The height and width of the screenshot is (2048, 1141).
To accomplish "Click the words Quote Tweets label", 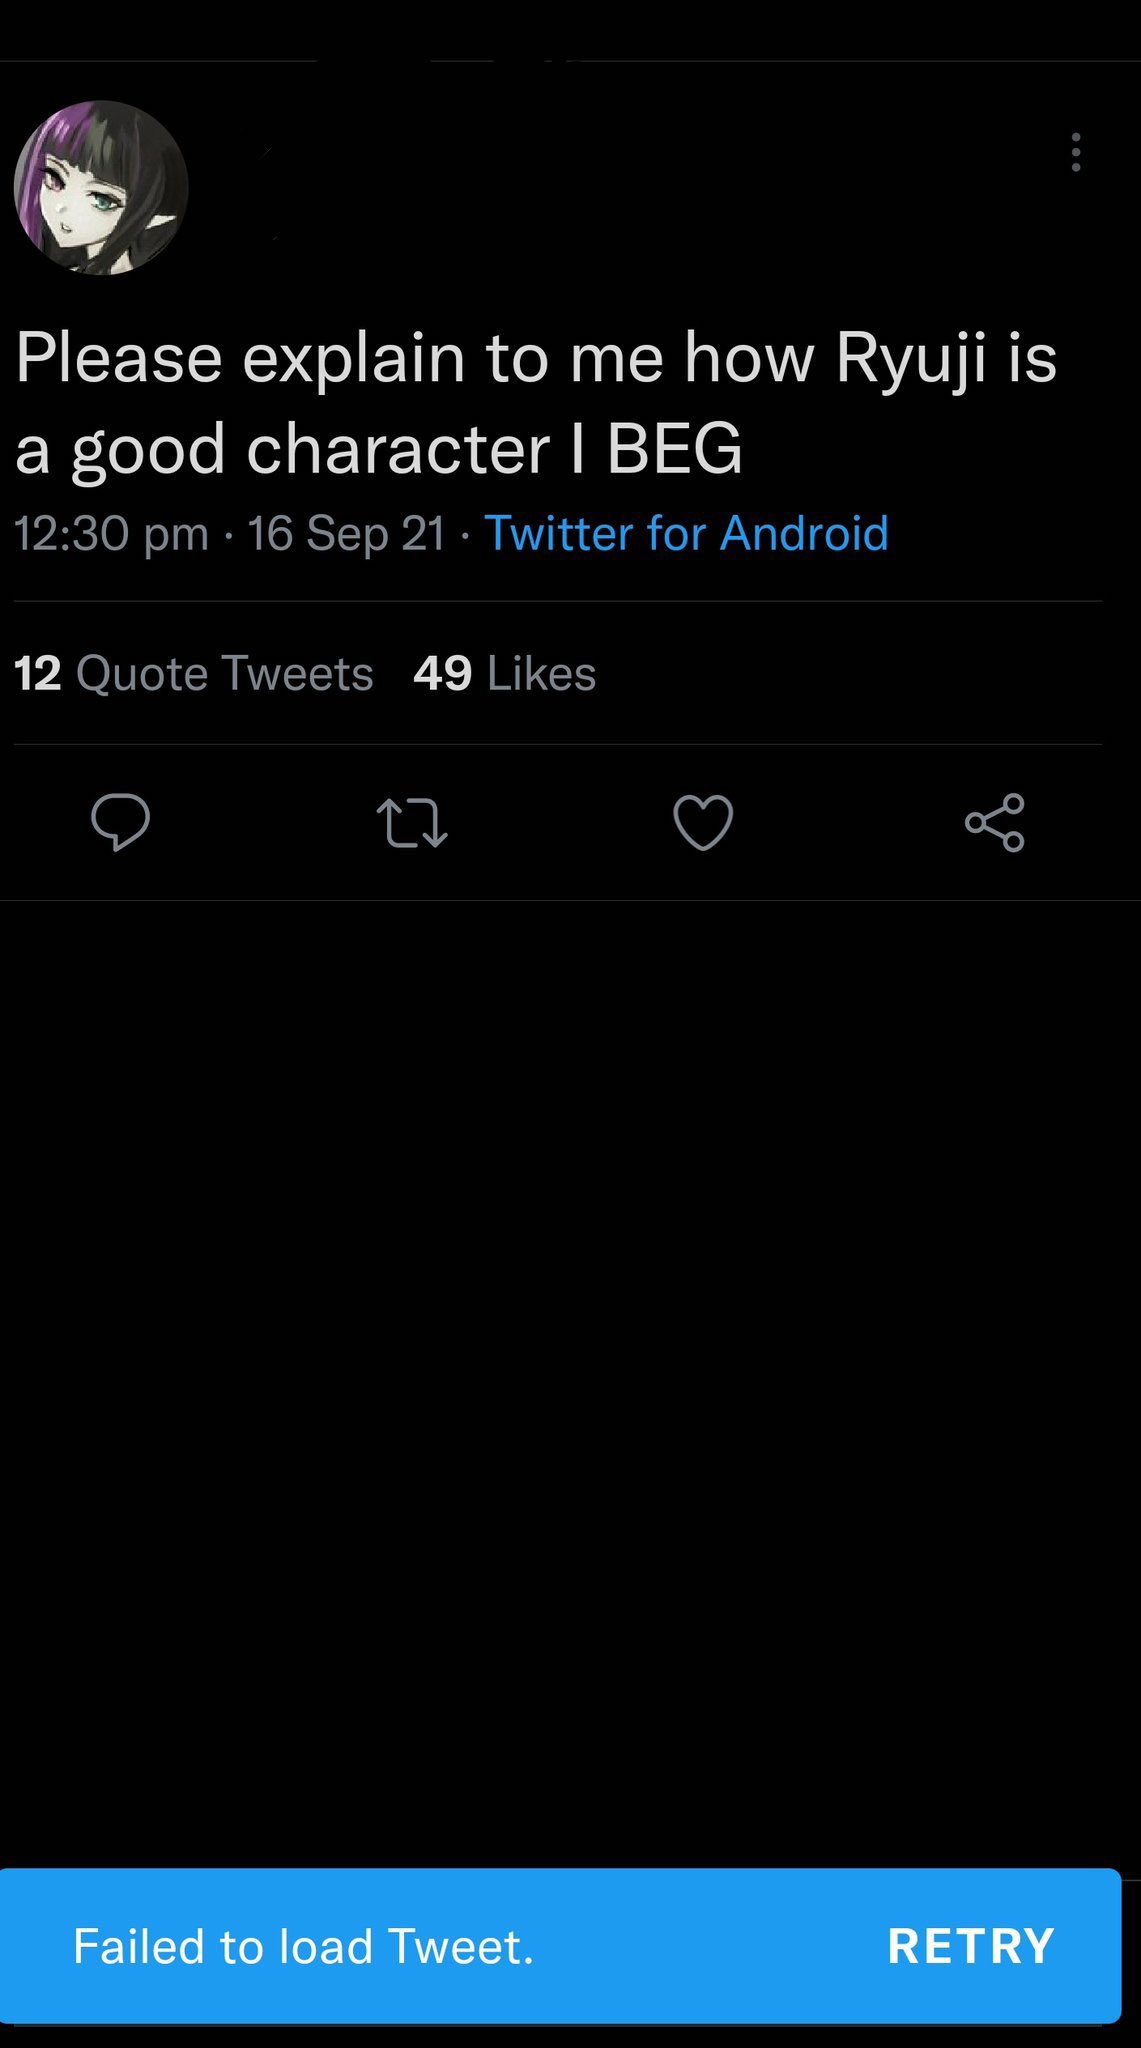I will (x=225, y=673).
